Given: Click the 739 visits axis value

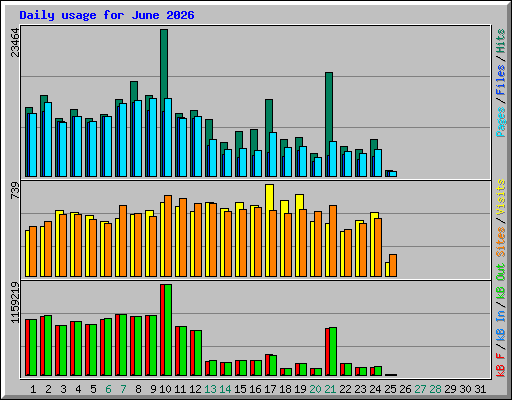Looking at the screenshot, I should click(15, 191).
